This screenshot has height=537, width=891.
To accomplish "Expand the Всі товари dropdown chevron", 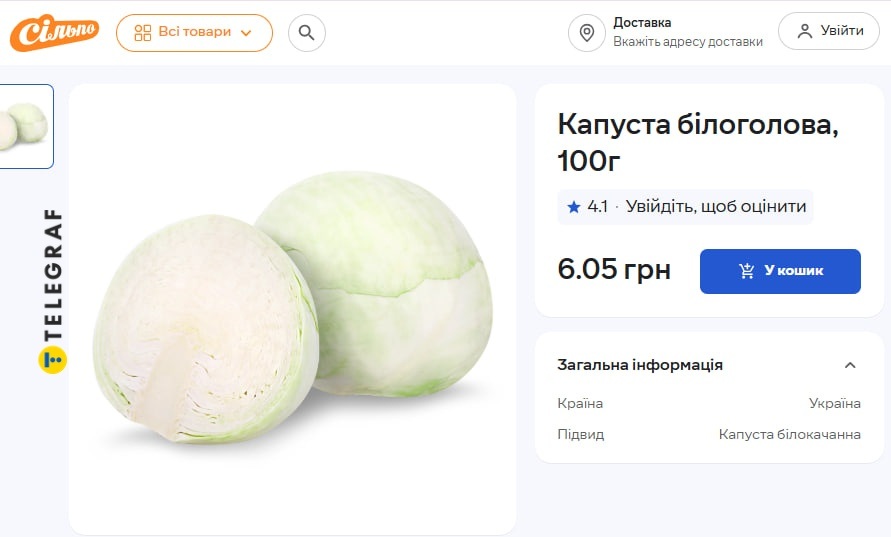I will [x=246, y=32].
